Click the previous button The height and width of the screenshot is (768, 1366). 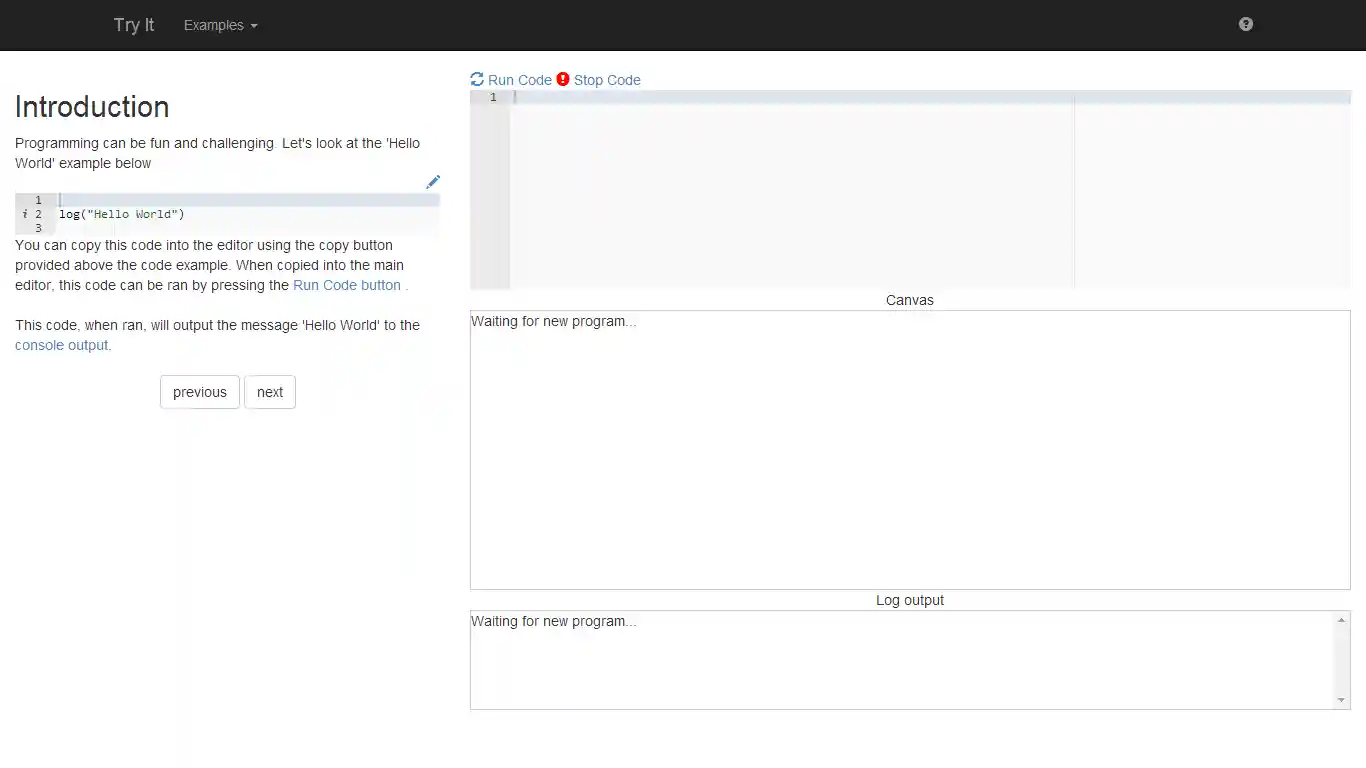click(x=199, y=392)
